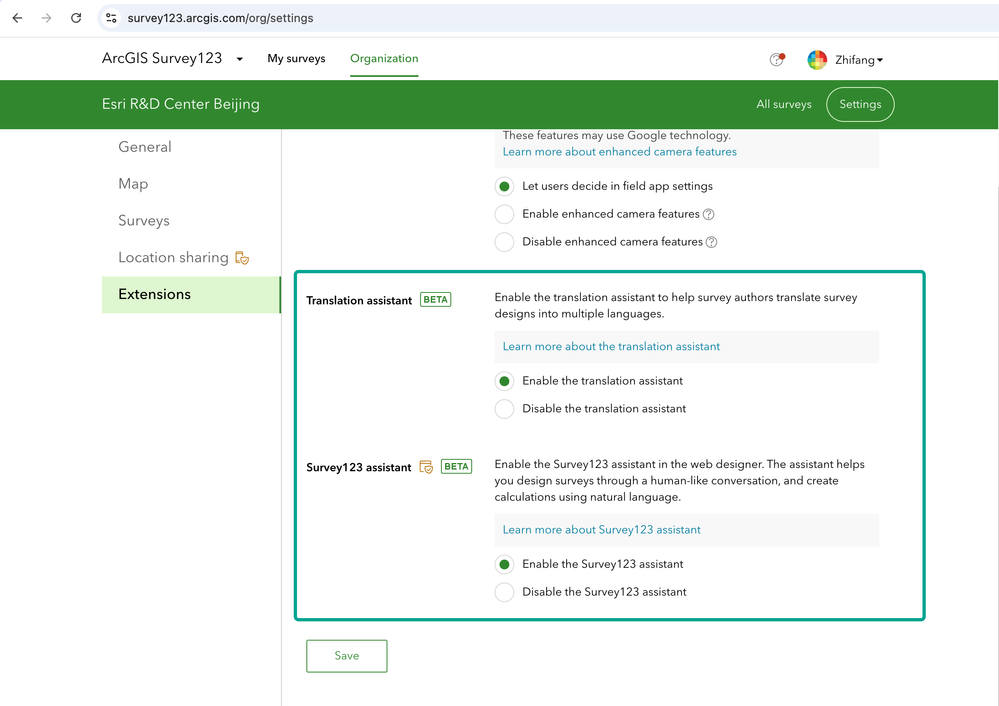Click the browser forward arrow
Viewport: 999px width, 706px height.
click(47, 18)
